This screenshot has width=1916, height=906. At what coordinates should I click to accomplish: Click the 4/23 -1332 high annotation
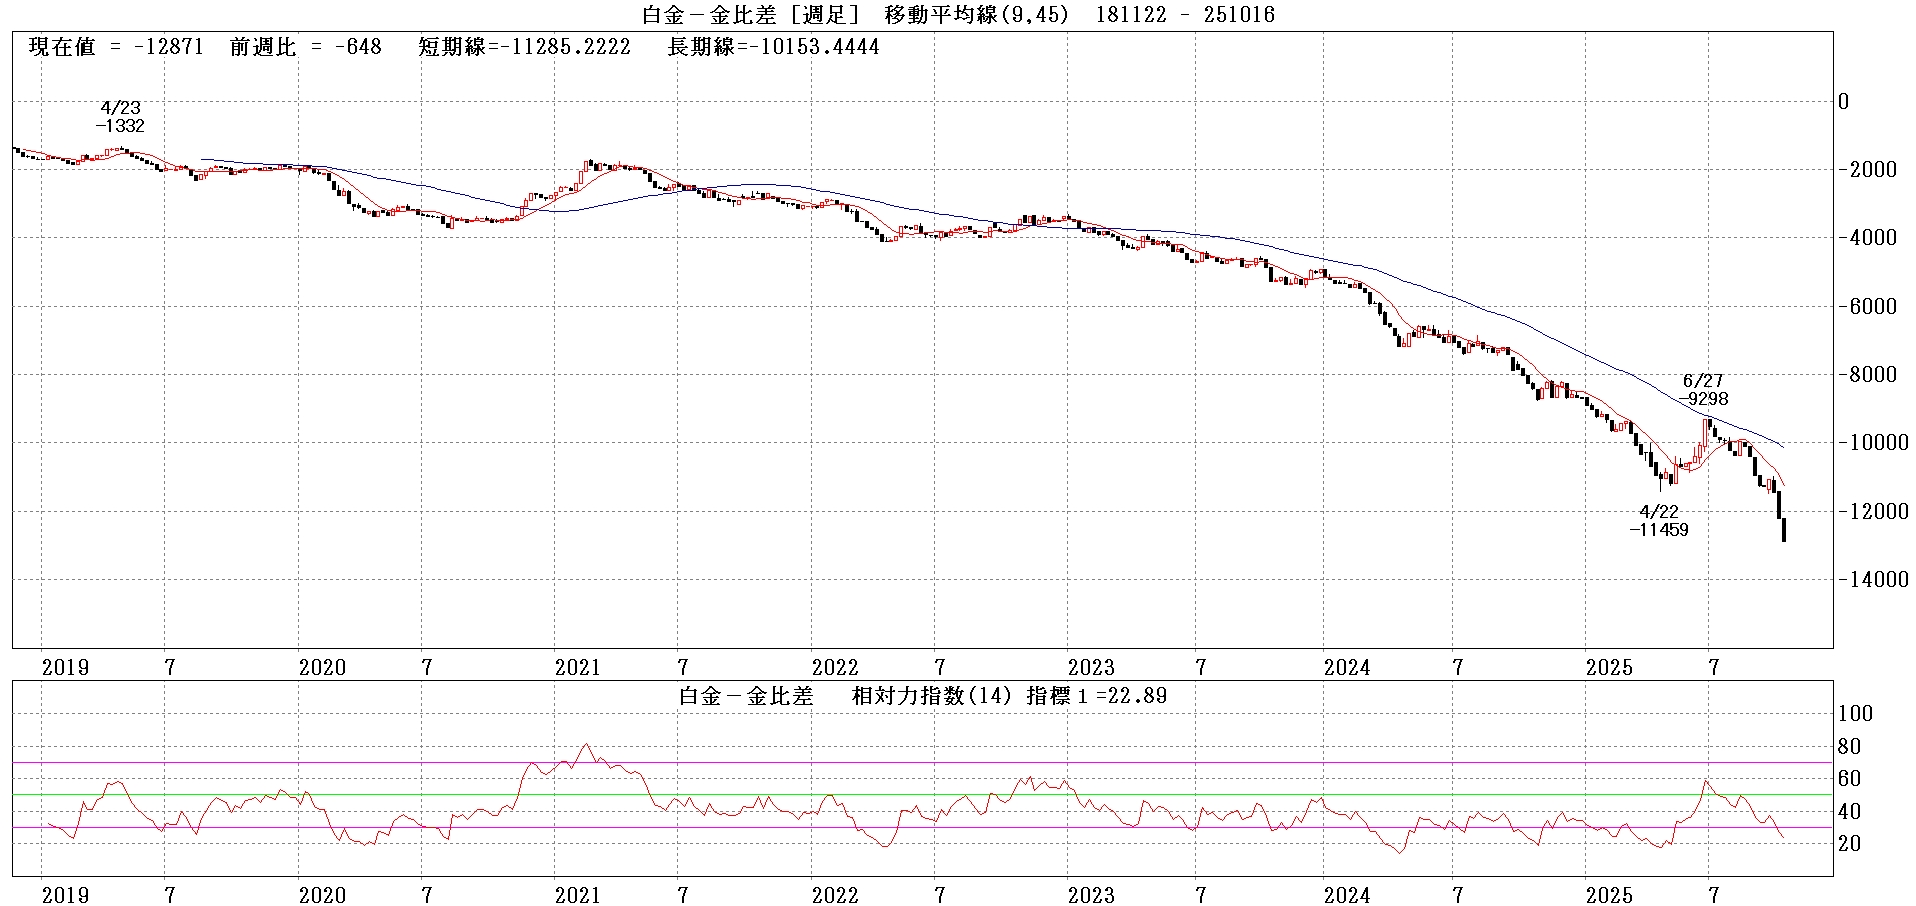(120, 117)
